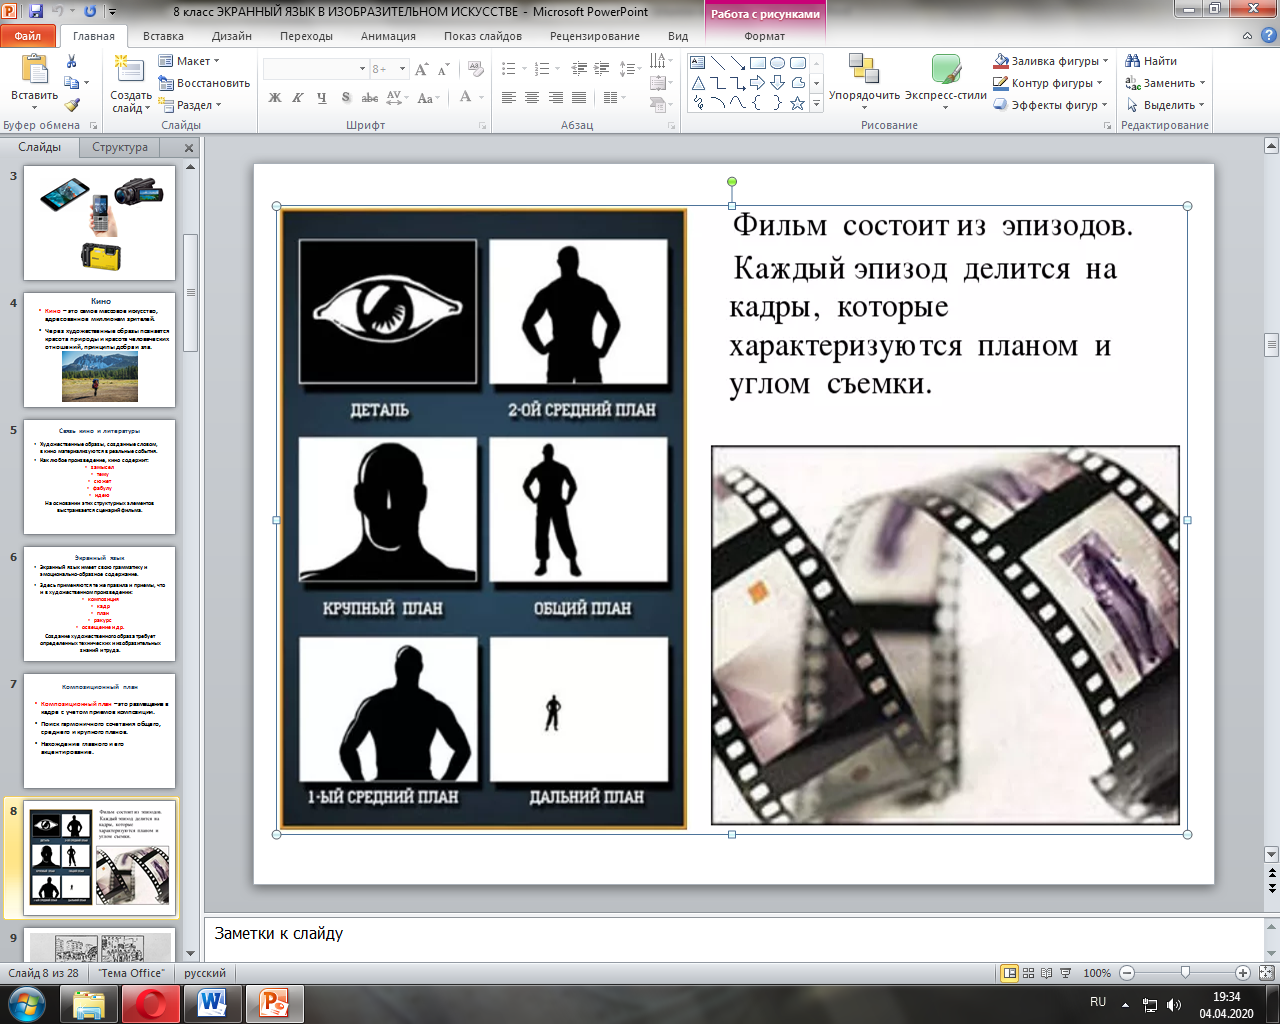Open Select (Выделить) dropdown
This screenshot has width=1280, height=1024.
1163,105
